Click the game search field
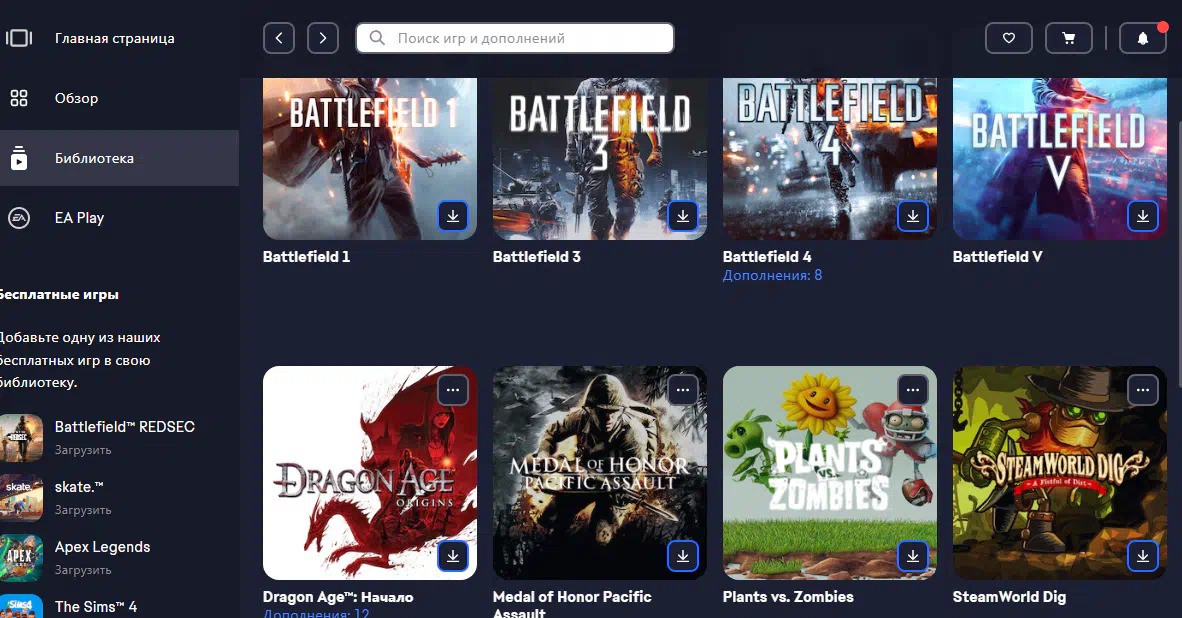The width and height of the screenshot is (1182, 618). (x=515, y=38)
